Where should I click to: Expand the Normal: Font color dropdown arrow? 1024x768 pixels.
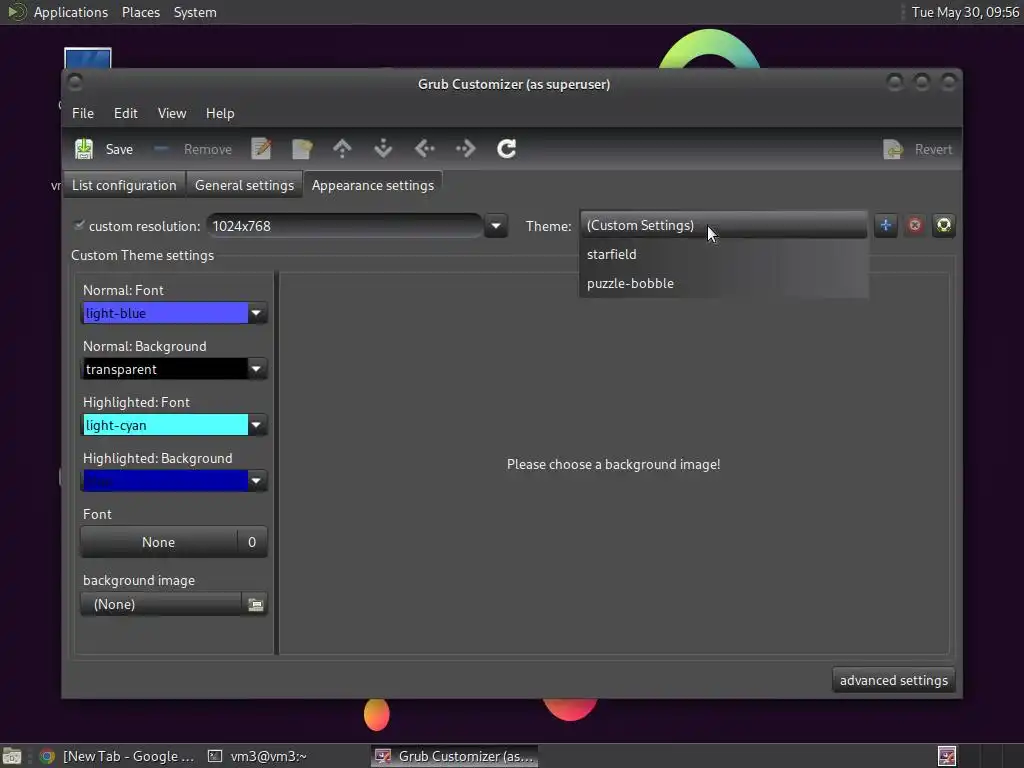256,313
